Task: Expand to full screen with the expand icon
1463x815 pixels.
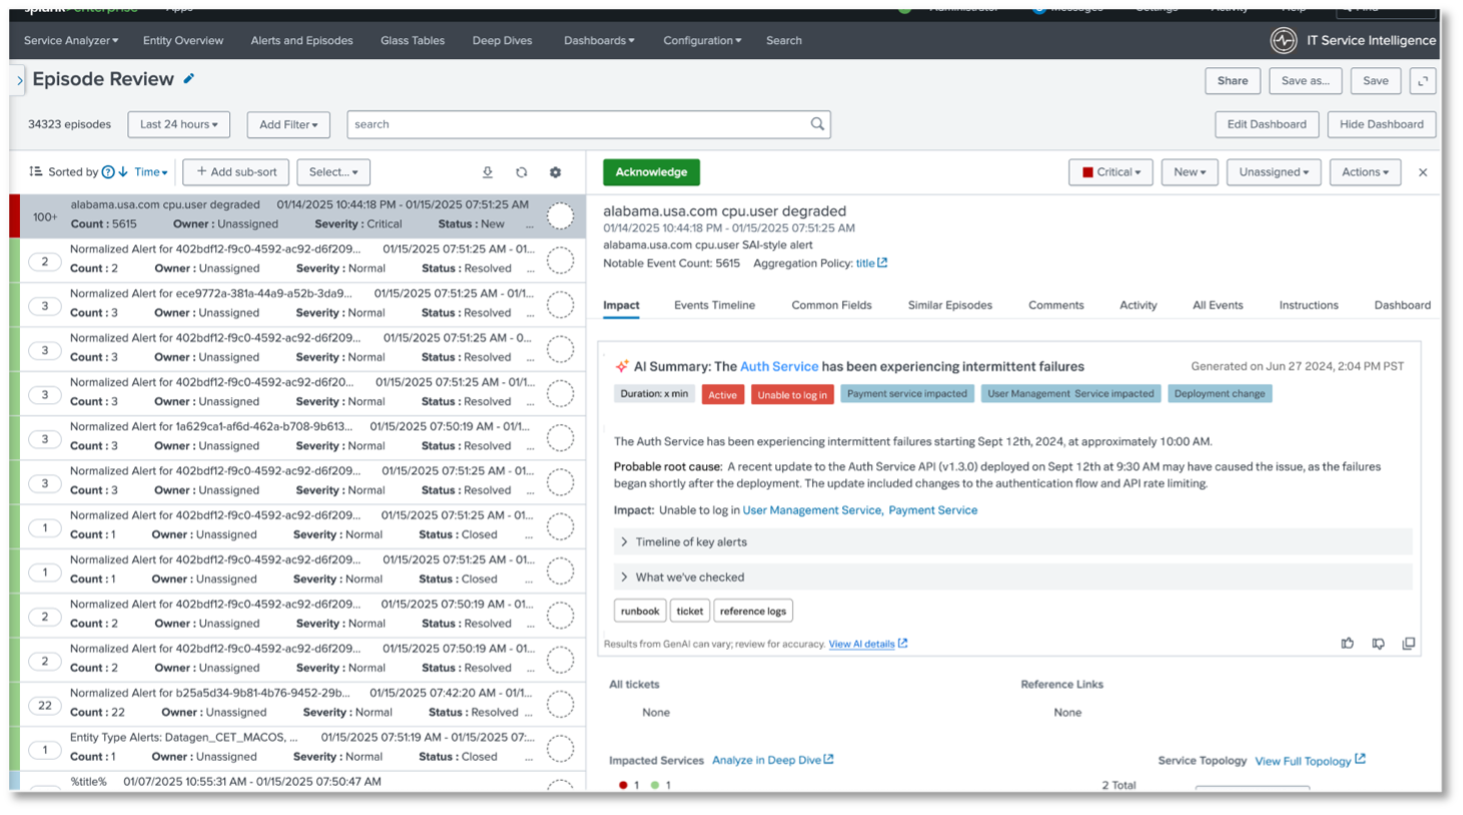Action: [x=1423, y=81]
